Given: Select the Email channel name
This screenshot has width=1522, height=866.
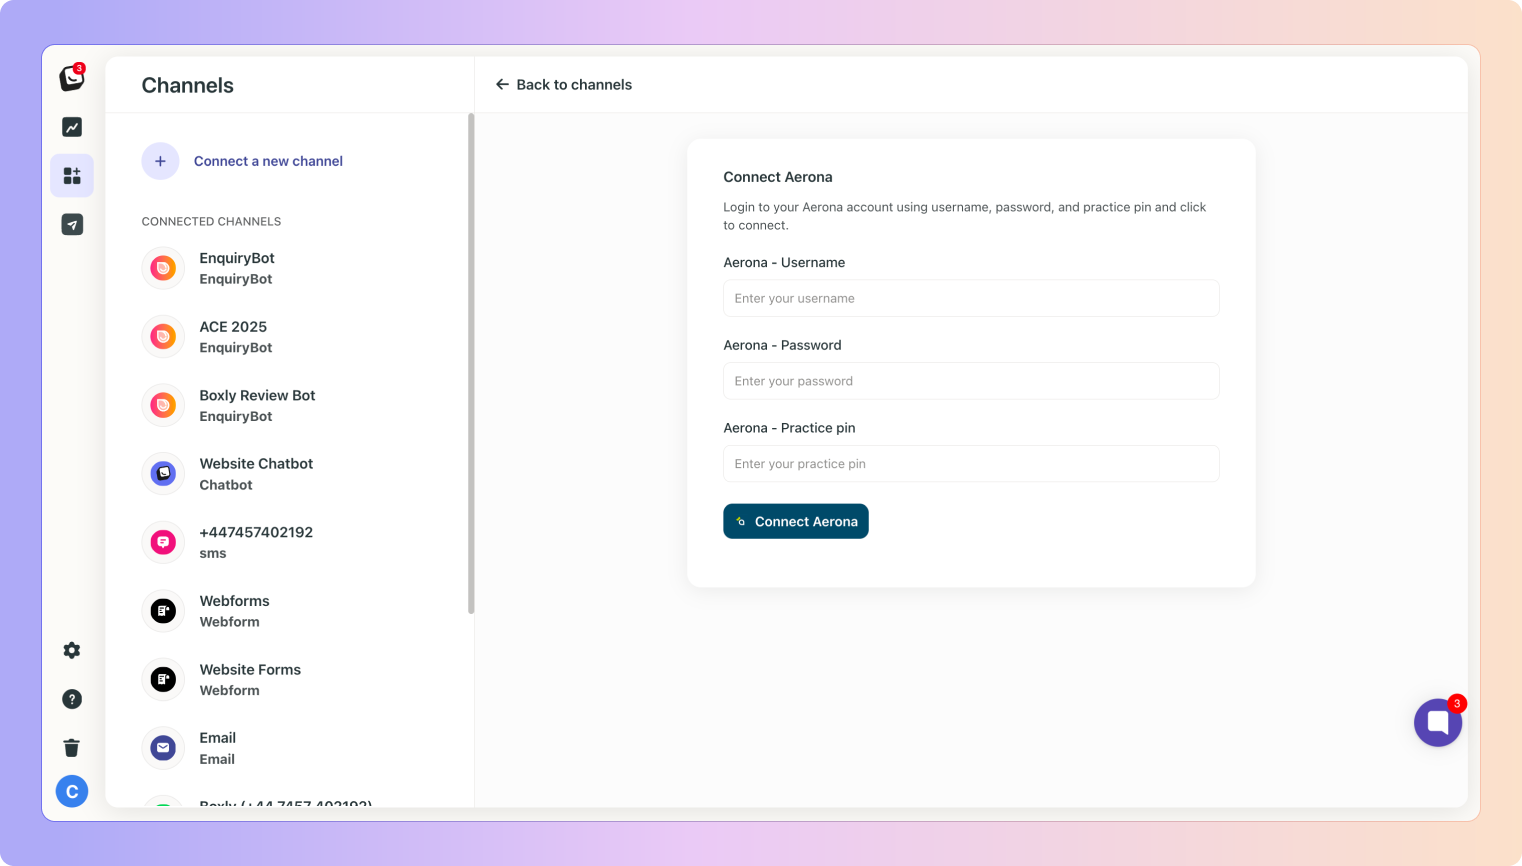Looking at the screenshot, I should (217, 738).
